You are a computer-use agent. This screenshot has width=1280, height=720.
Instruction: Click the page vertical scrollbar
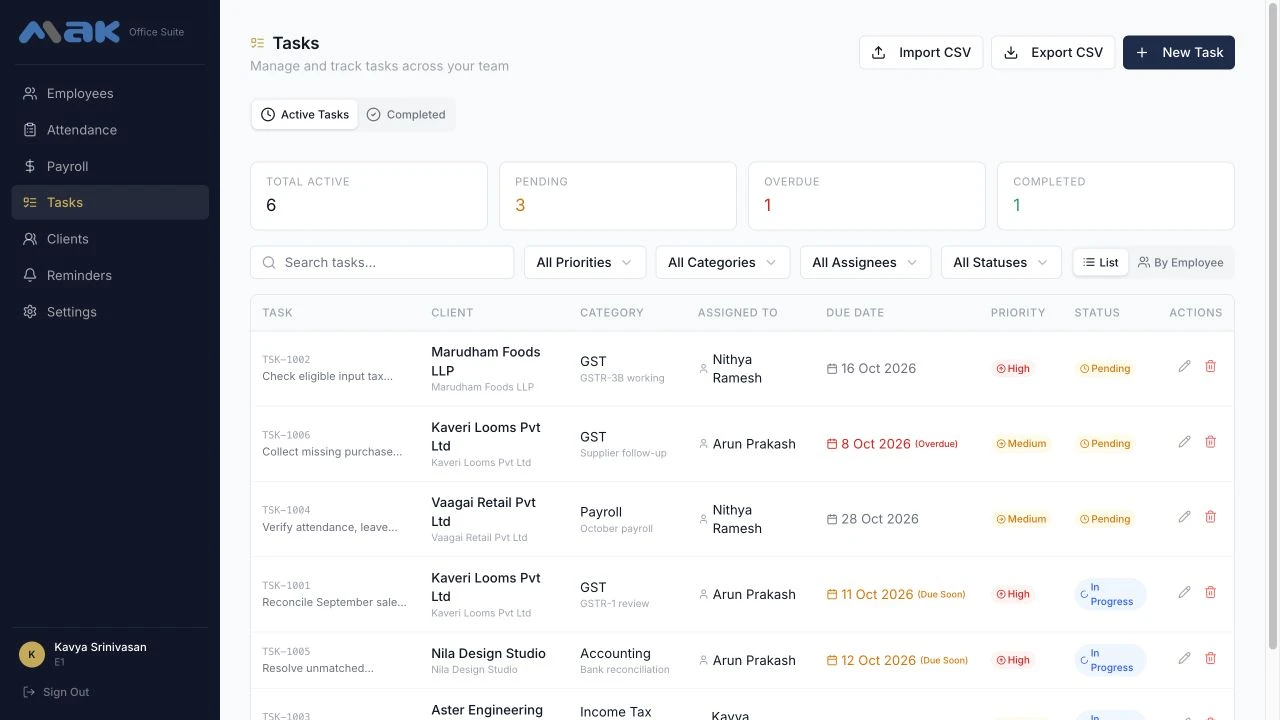click(1273, 325)
